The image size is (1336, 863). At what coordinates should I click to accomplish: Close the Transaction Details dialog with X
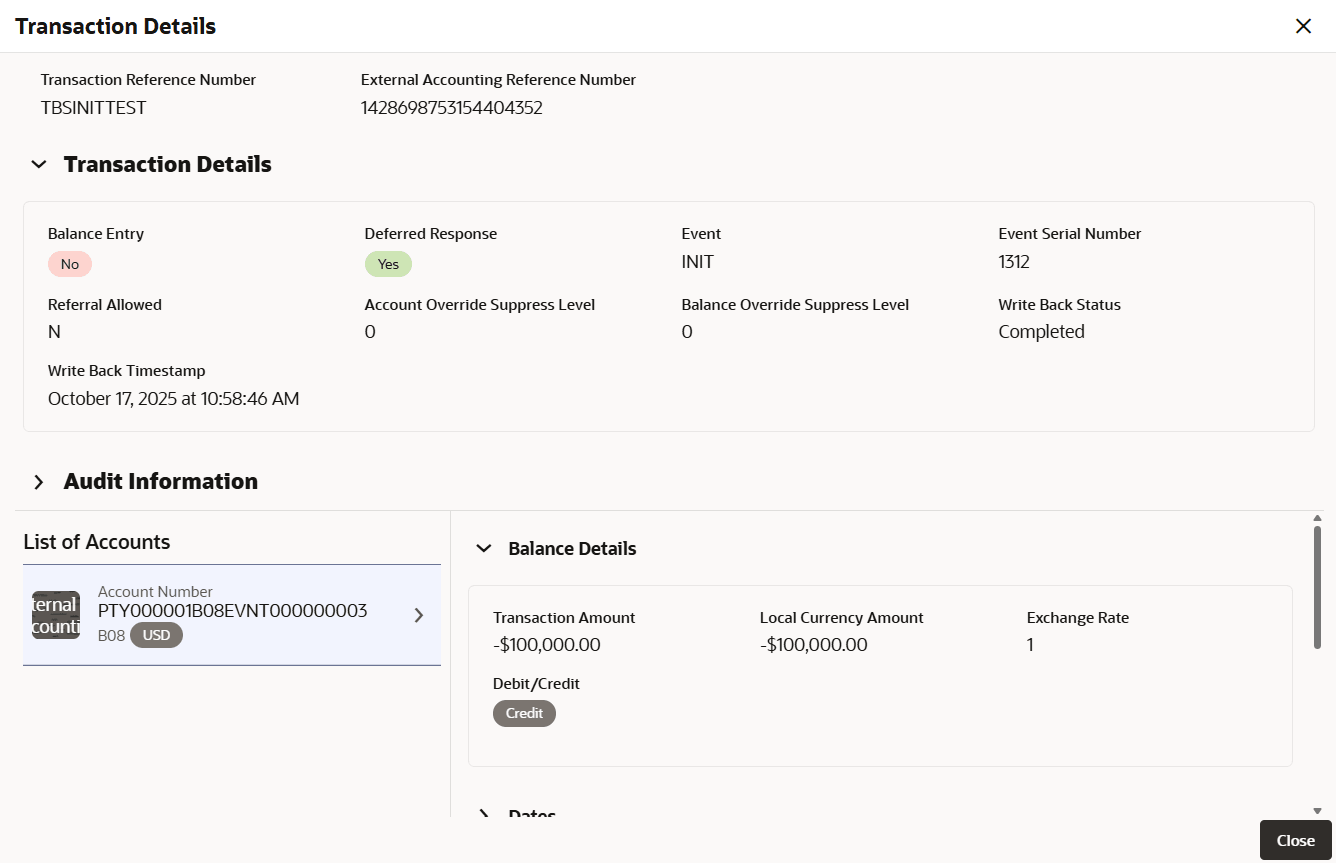point(1303,27)
